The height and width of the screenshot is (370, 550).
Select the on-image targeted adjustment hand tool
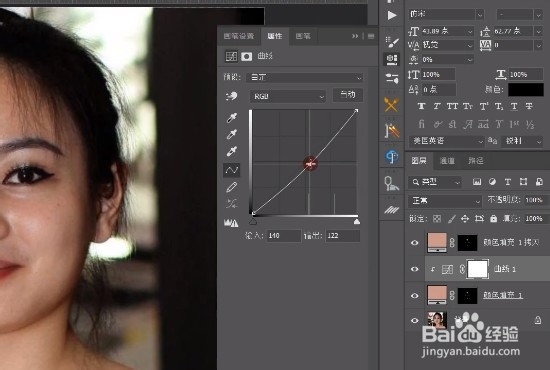click(x=232, y=96)
